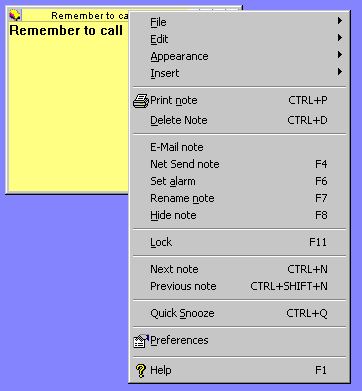
Task: Choose Set alarm in the menu
Action: click(x=239, y=181)
